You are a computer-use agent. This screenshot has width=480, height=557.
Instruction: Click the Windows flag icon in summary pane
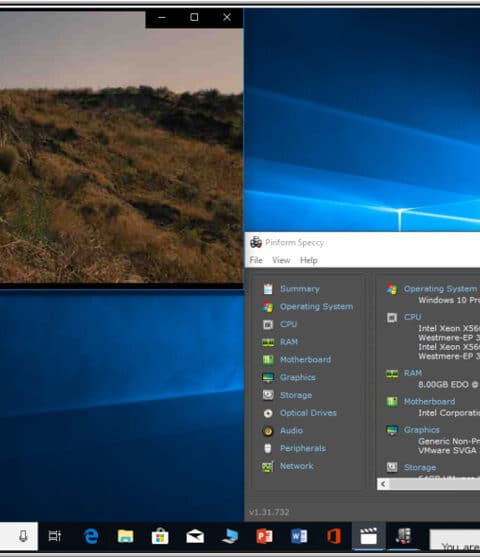point(392,289)
